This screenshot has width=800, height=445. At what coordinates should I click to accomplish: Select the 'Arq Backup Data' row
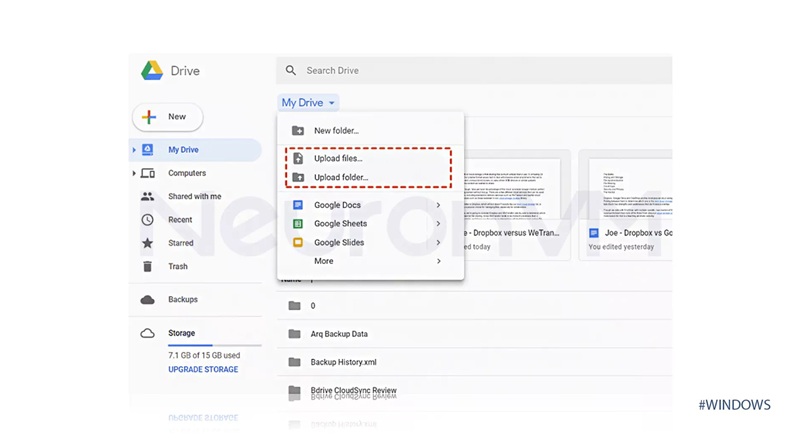click(474, 334)
